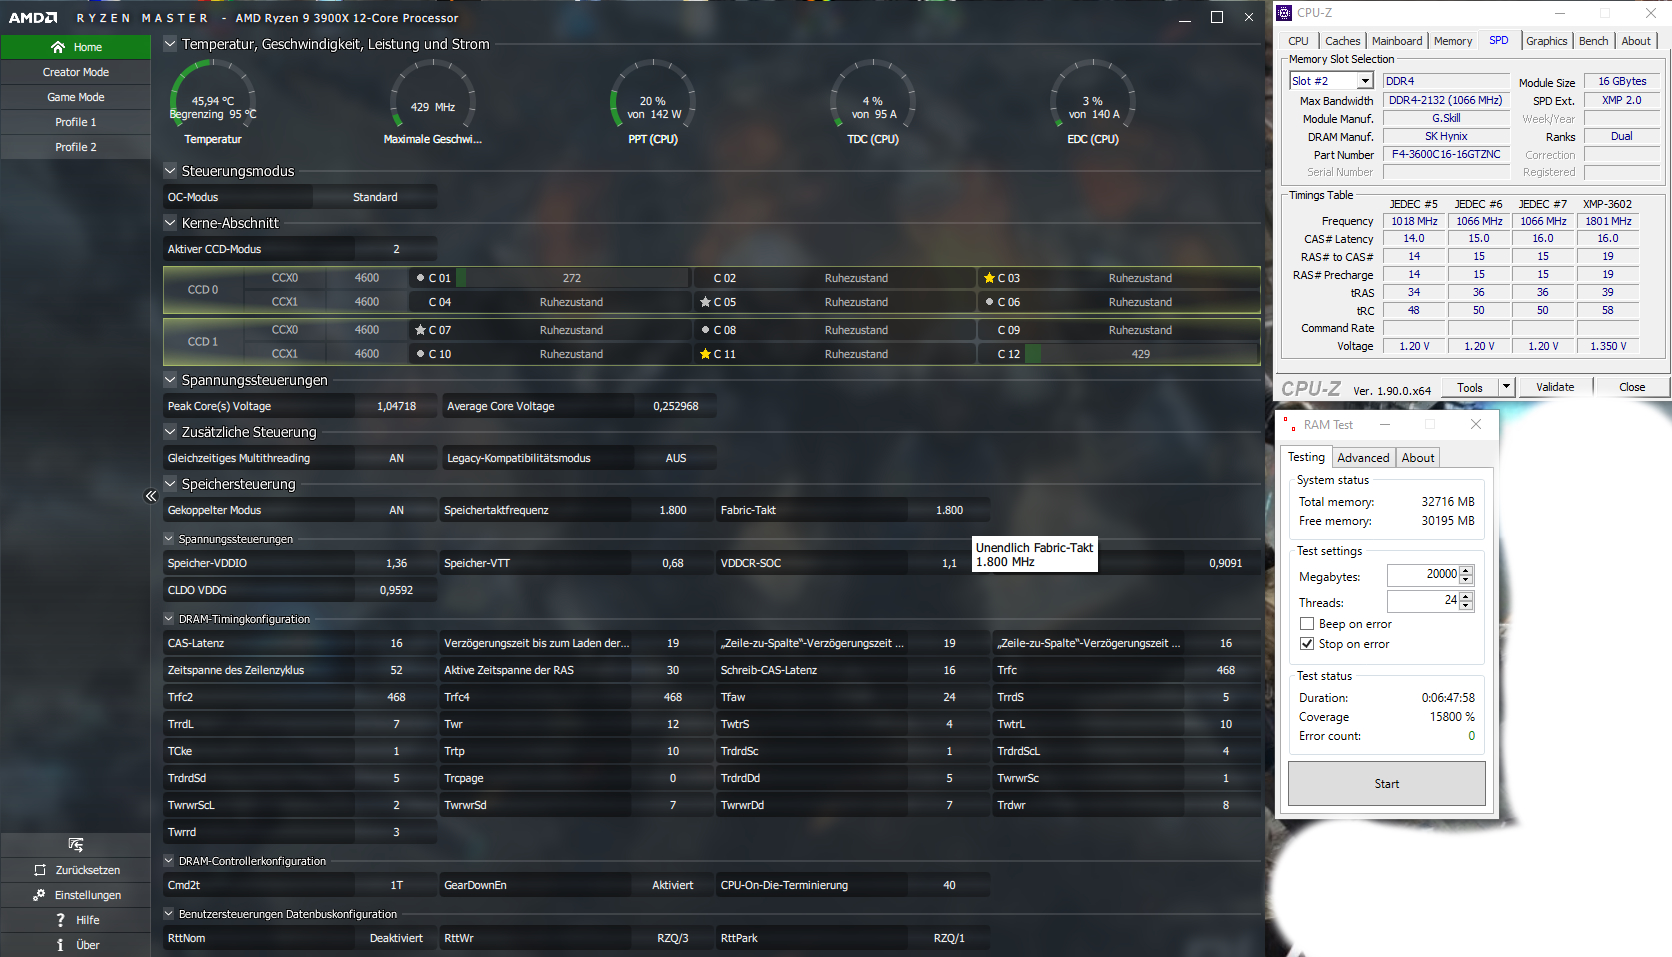
Task: Open the RAM Test About tab
Action: click(x=1417, y=458)
